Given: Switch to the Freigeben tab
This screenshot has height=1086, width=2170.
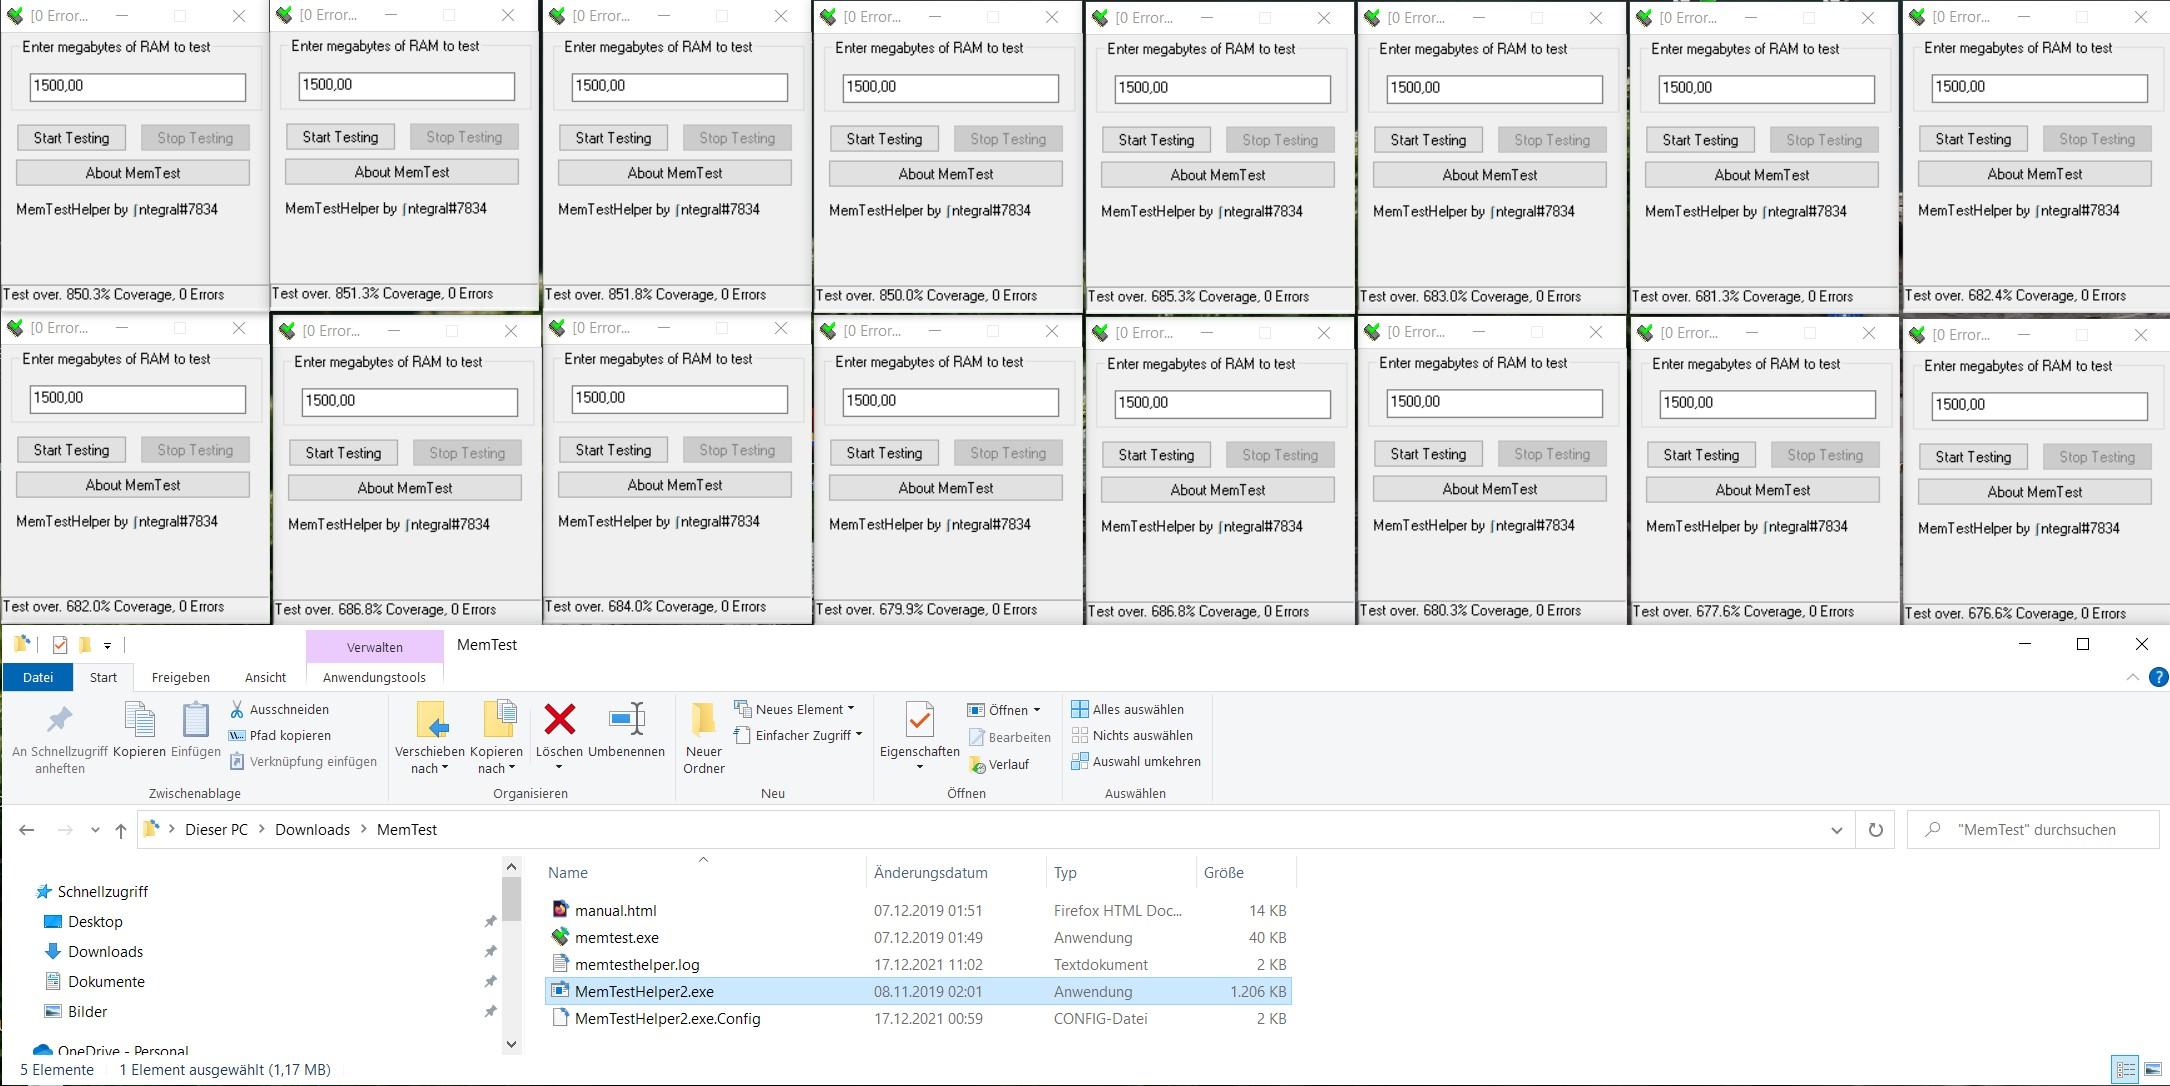Looking at the screenshot, I should coord(180,677).
